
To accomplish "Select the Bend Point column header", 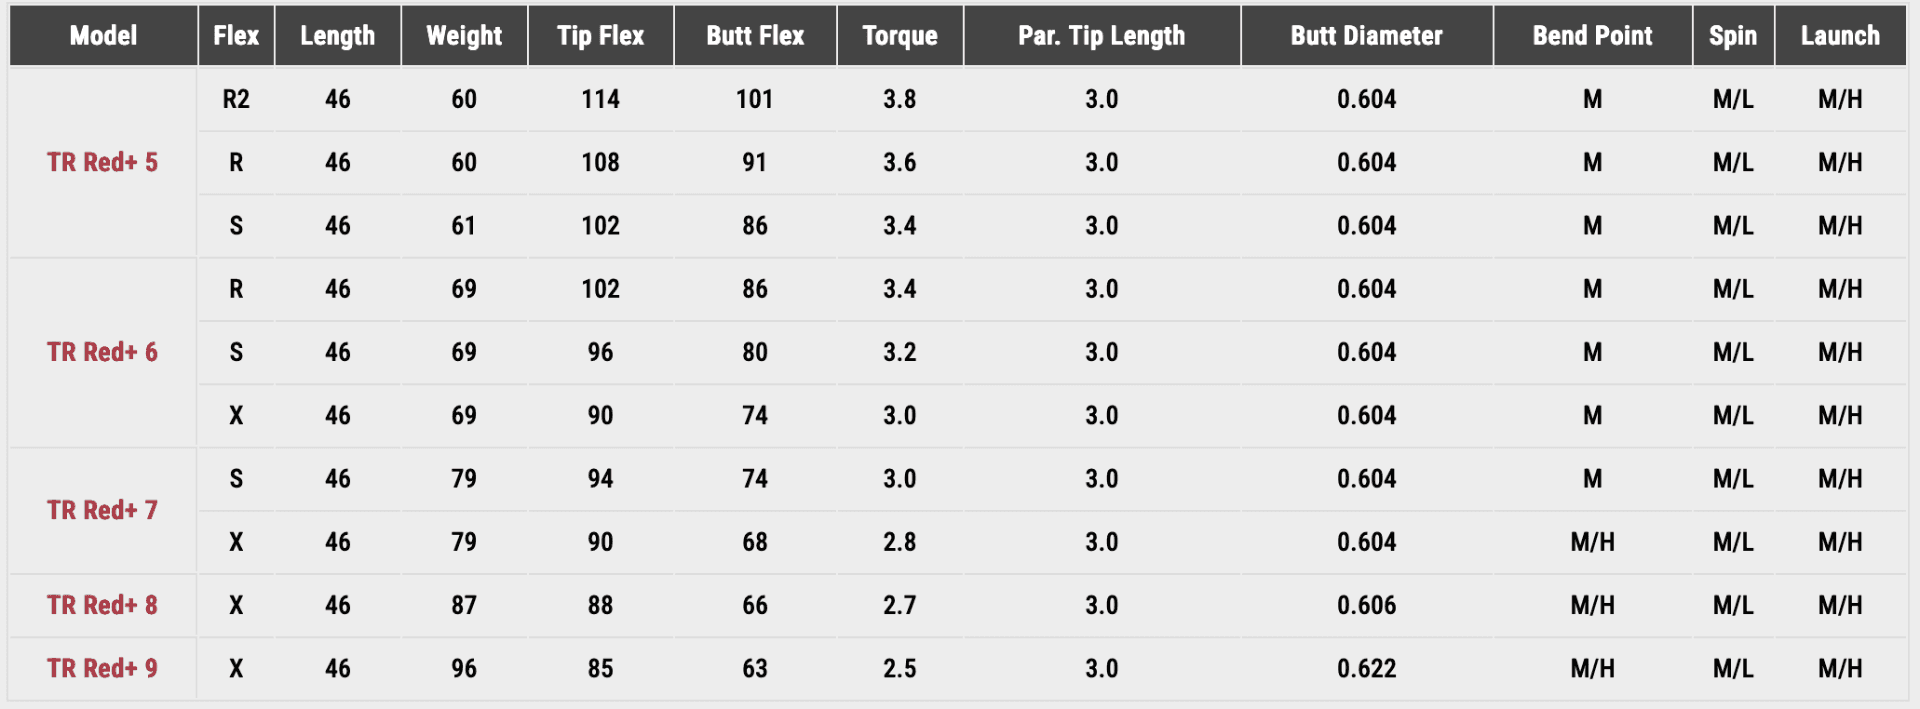I will pos(1592,36).
